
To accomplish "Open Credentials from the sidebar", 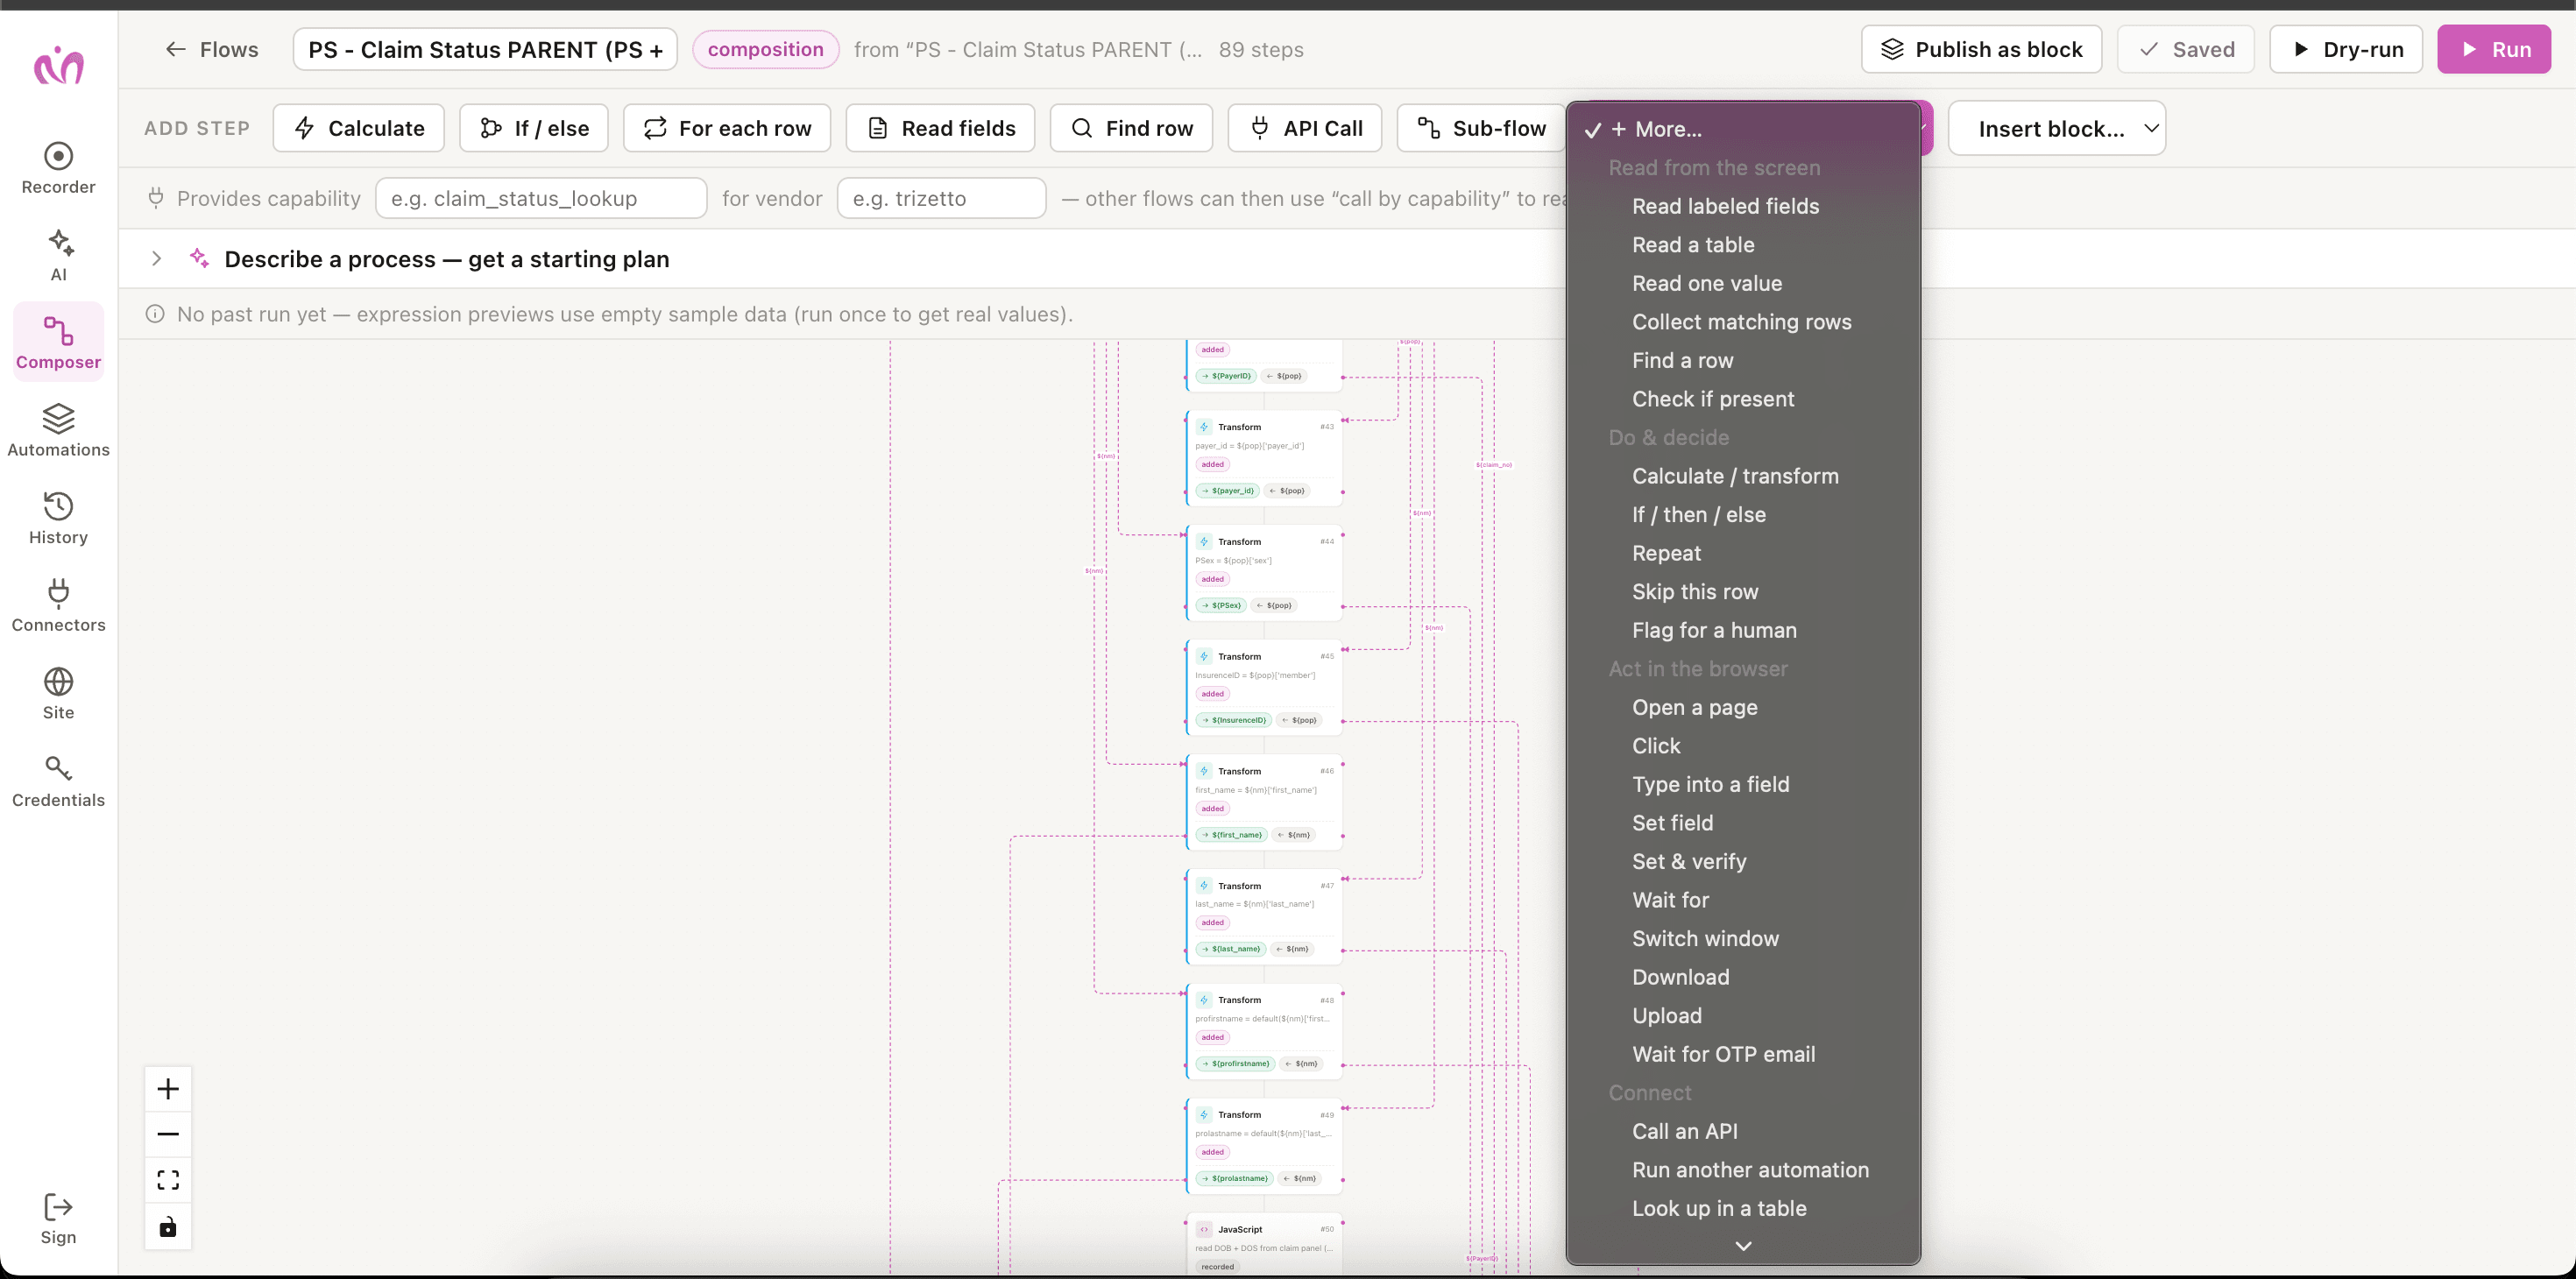I will pos(58,781).
